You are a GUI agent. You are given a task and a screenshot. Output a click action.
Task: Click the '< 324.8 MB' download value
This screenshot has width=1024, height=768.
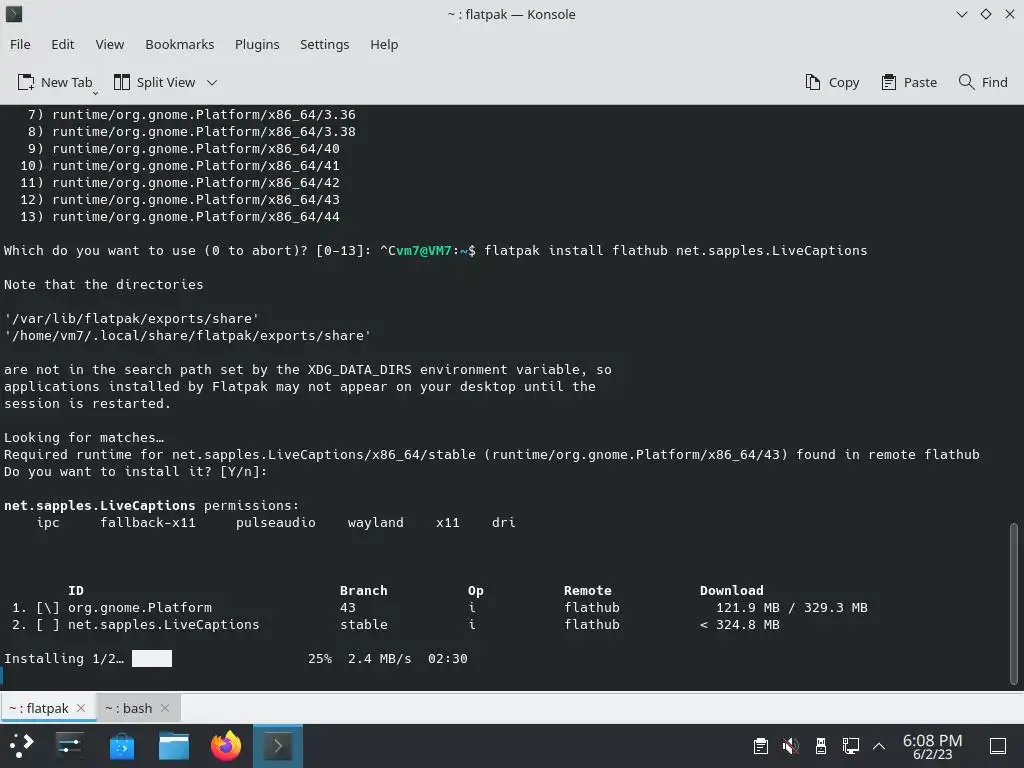[740, 624]
